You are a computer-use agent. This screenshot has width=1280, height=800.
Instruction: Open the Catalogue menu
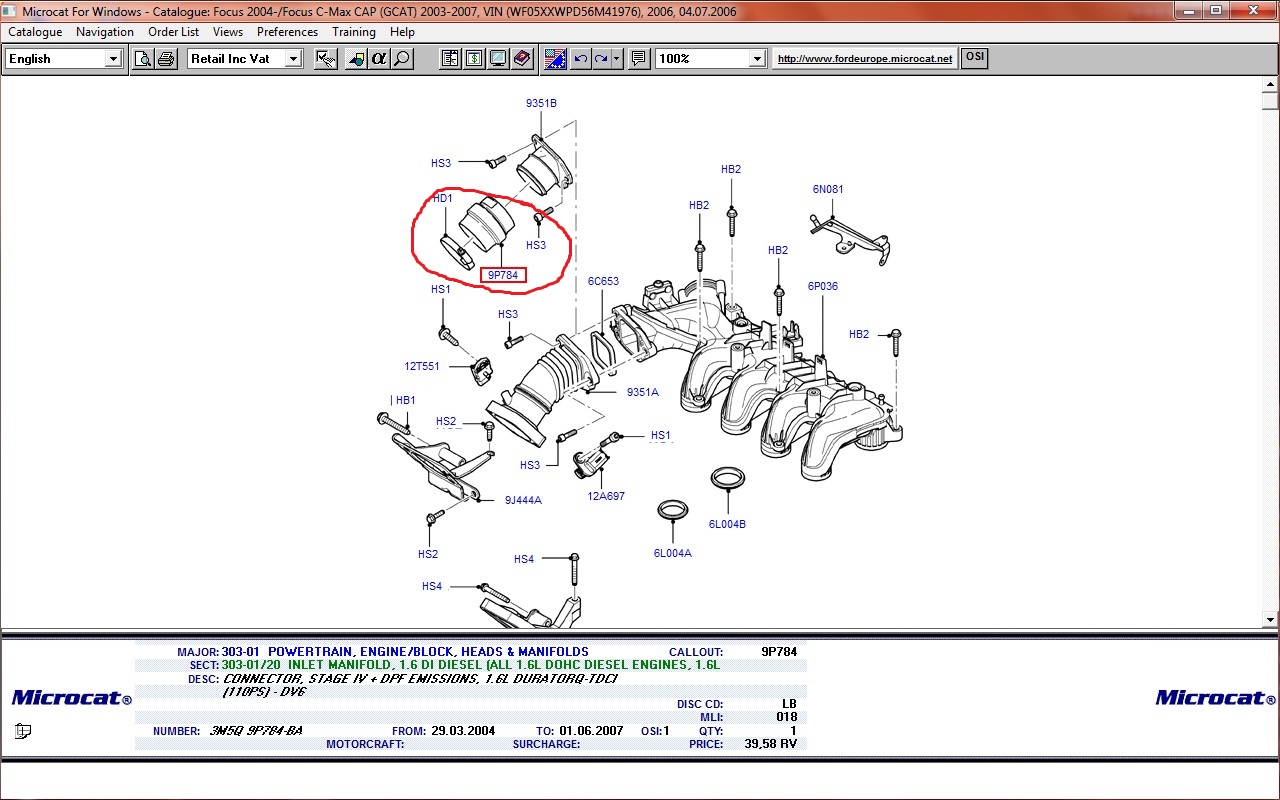coord(35,32)
